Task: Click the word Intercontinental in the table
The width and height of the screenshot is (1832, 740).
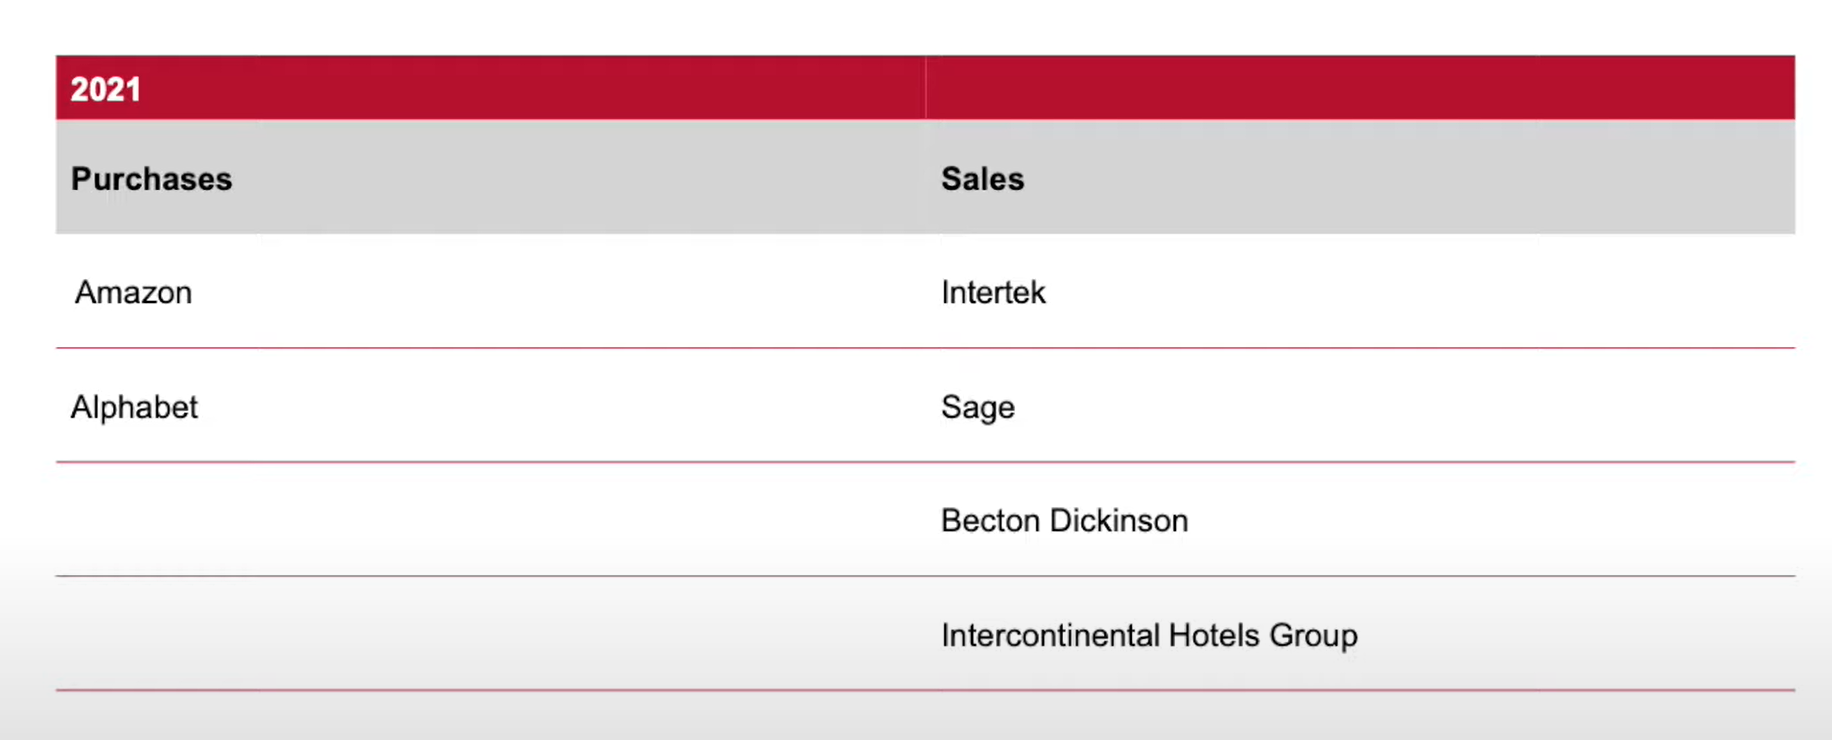Action: pos(1050,636)
